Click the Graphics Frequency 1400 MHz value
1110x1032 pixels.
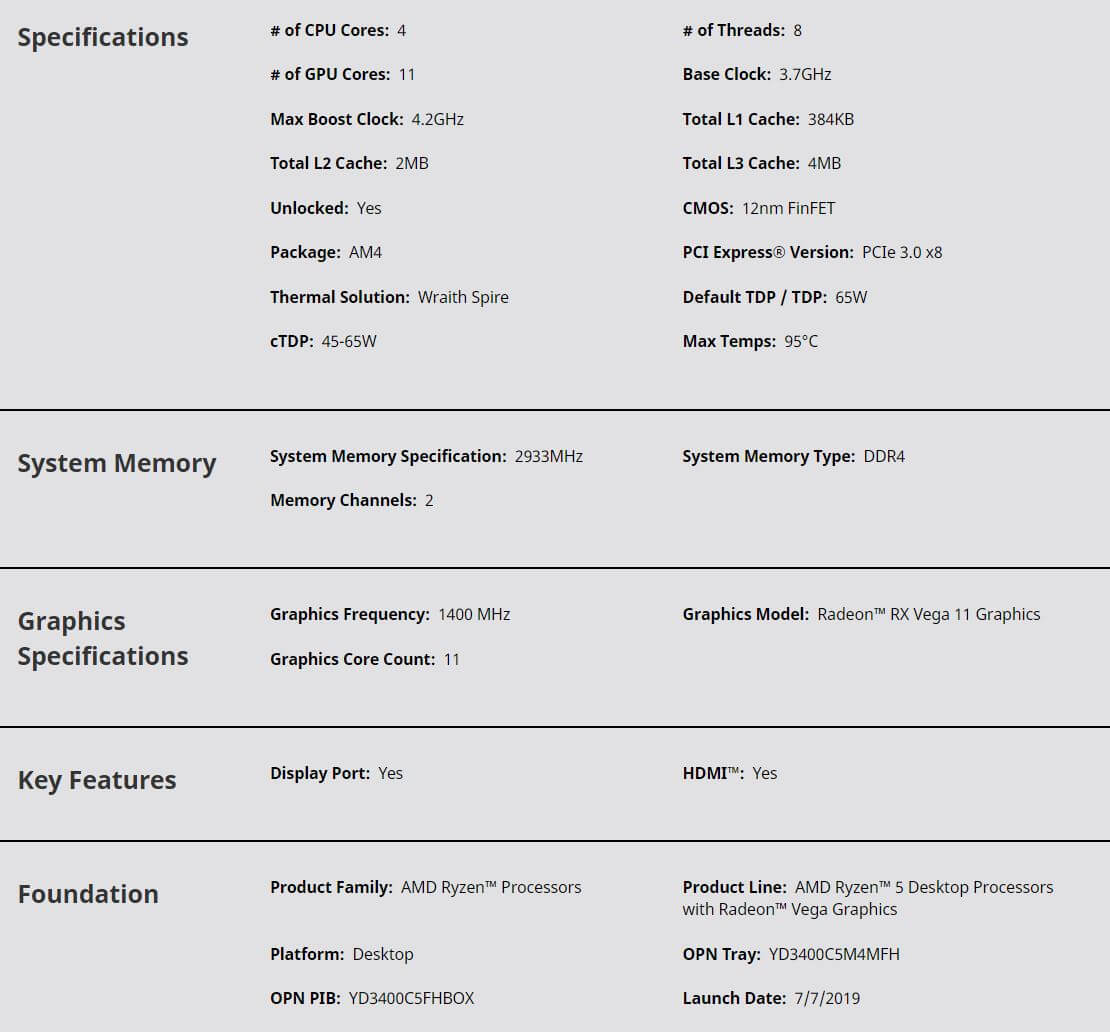tap(474, 614)
